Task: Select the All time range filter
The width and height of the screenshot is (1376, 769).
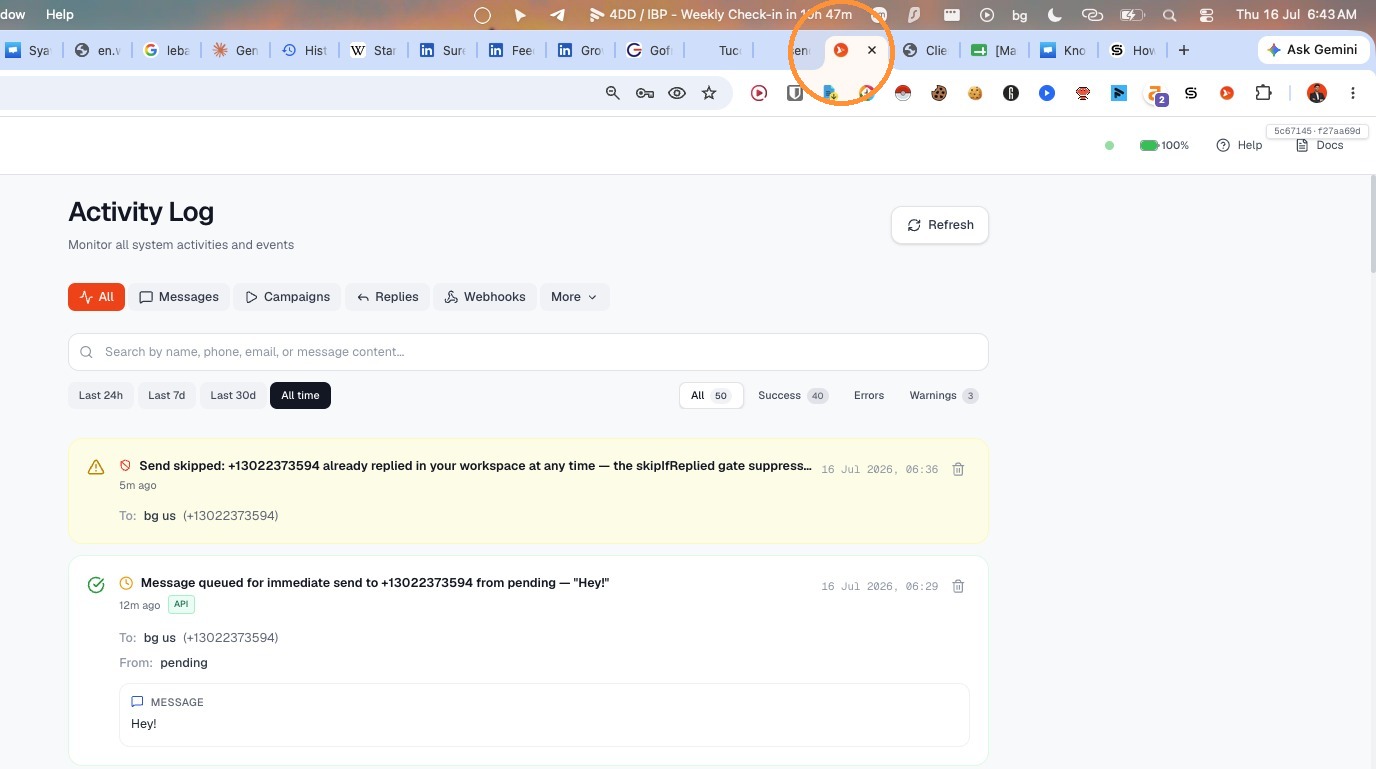Action: coord(300,396)
